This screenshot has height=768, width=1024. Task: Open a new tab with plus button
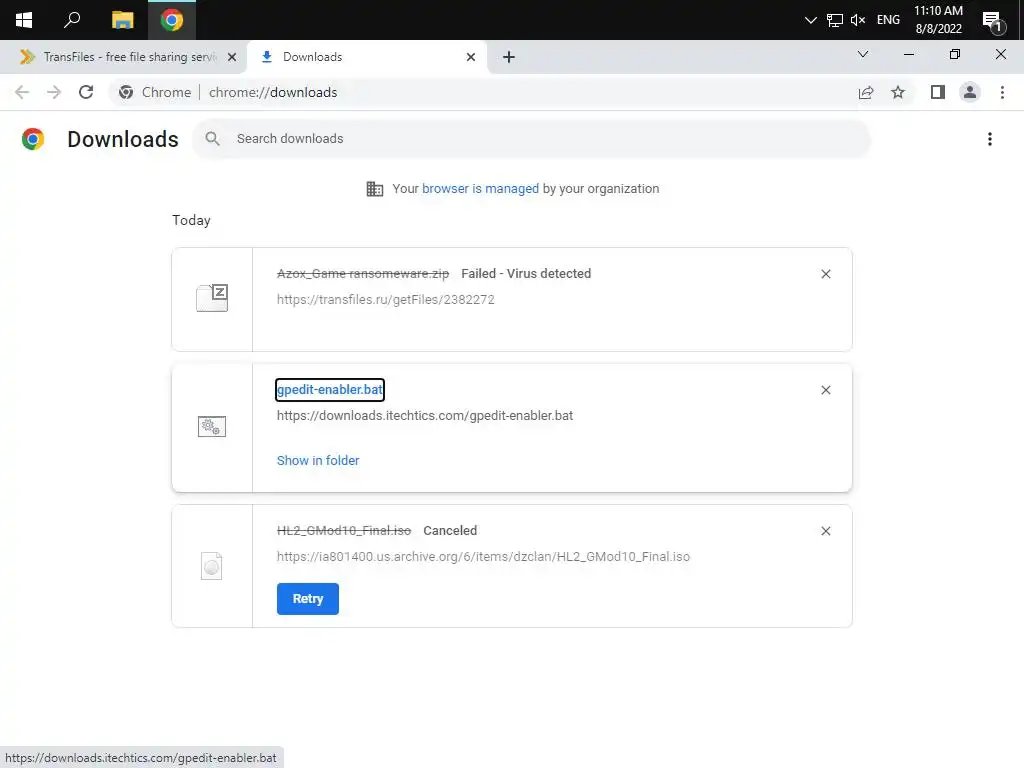click(509, 57)
